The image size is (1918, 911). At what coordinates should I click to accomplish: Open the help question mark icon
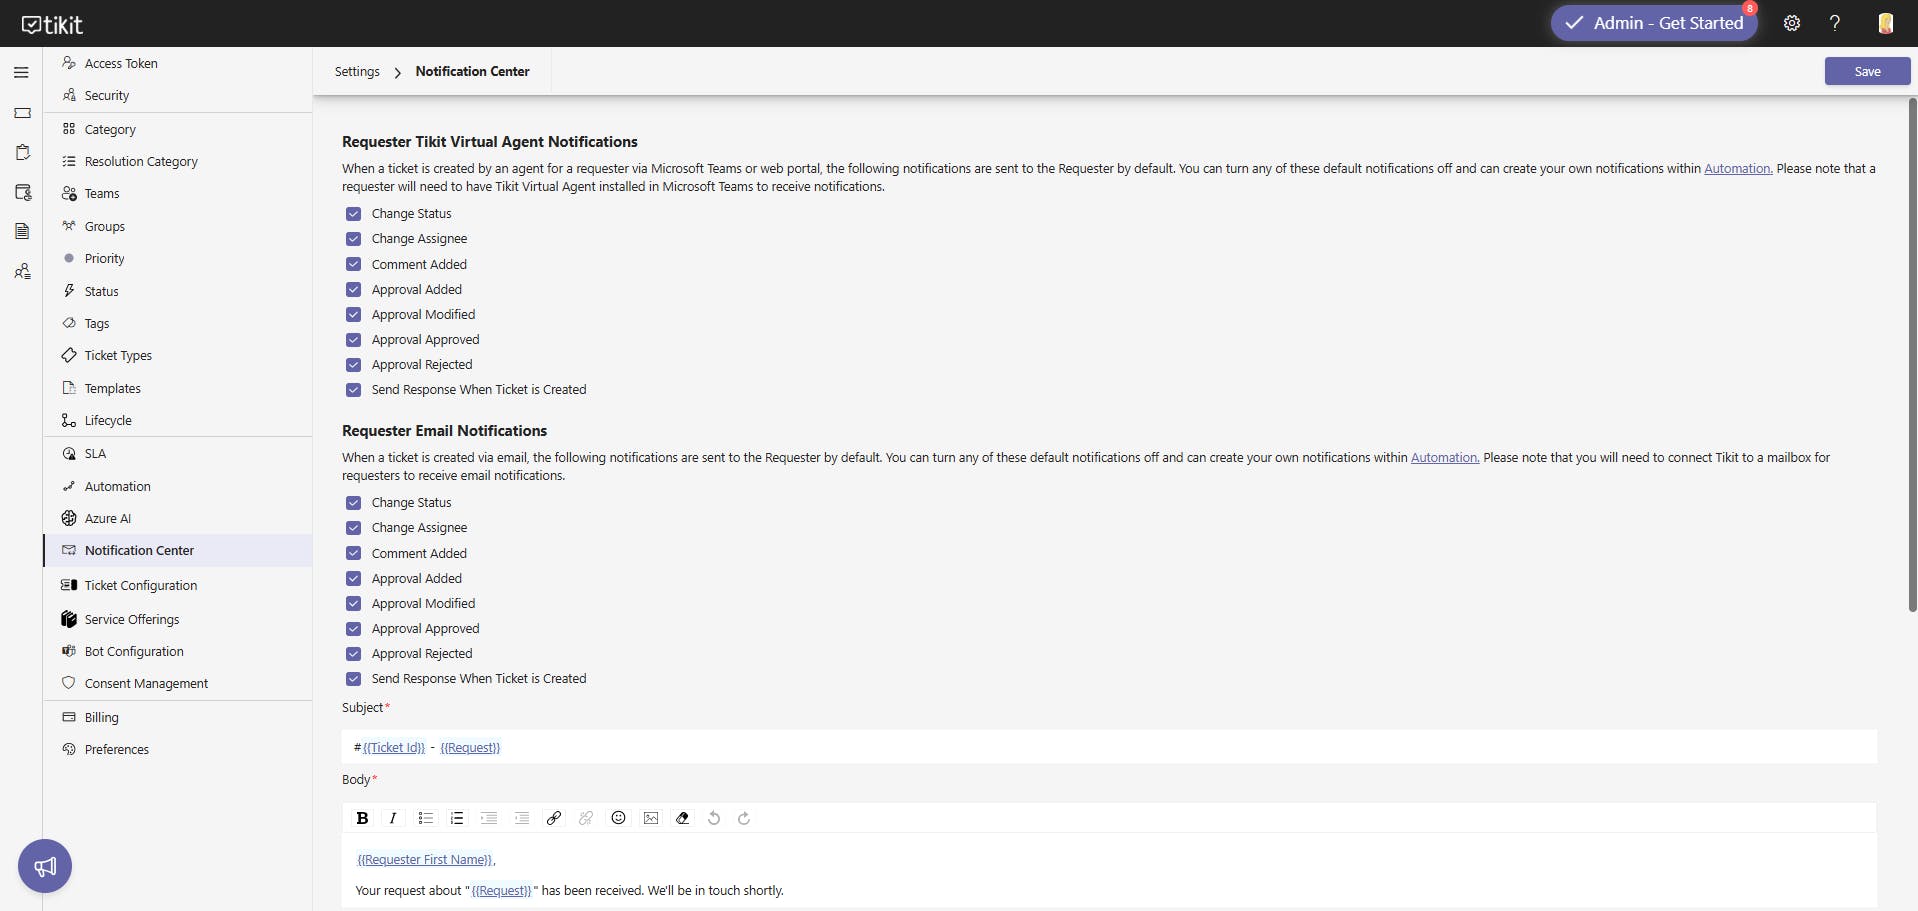pos(1834,23)
